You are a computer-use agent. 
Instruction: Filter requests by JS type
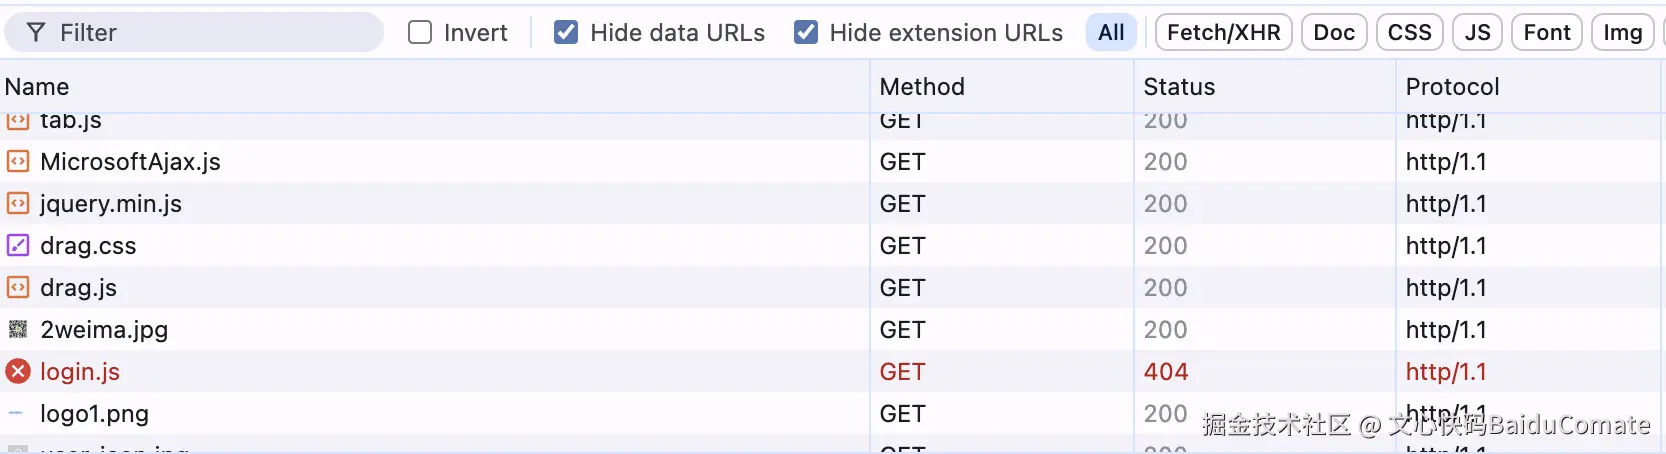1477,33
